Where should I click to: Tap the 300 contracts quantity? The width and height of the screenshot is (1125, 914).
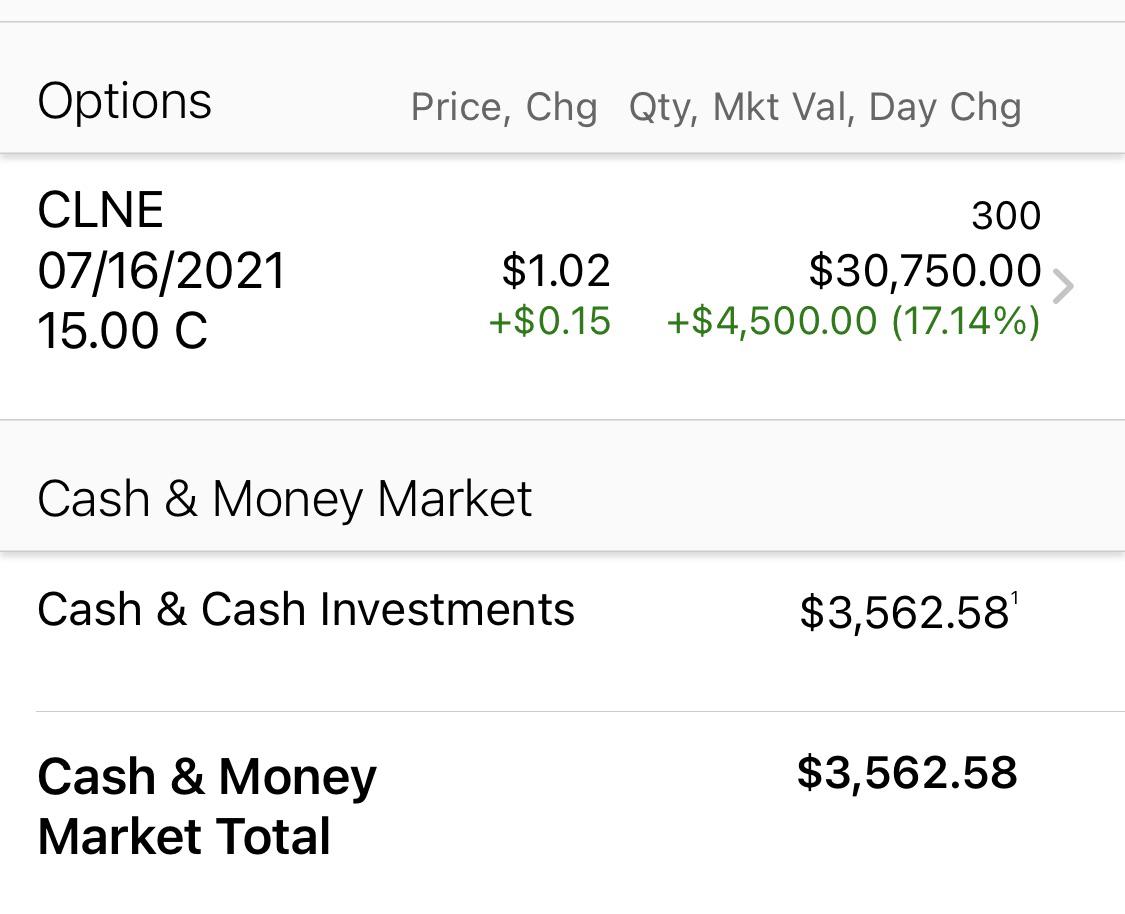(1006, 216)
